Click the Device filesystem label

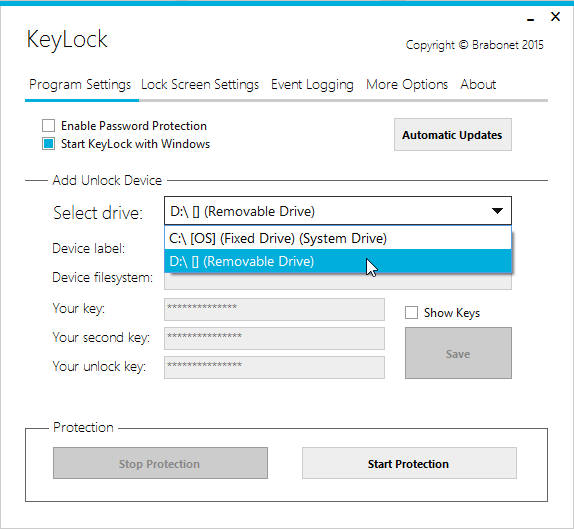[102, 277]
